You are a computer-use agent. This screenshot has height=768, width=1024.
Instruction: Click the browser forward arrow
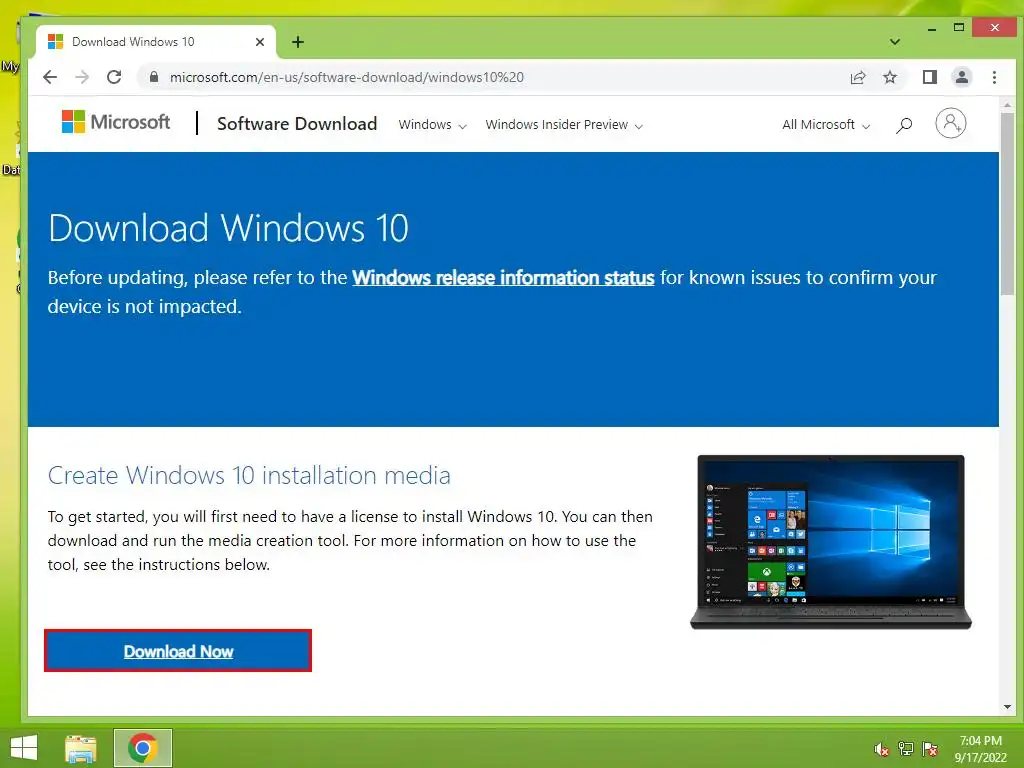tap(82, 77)
